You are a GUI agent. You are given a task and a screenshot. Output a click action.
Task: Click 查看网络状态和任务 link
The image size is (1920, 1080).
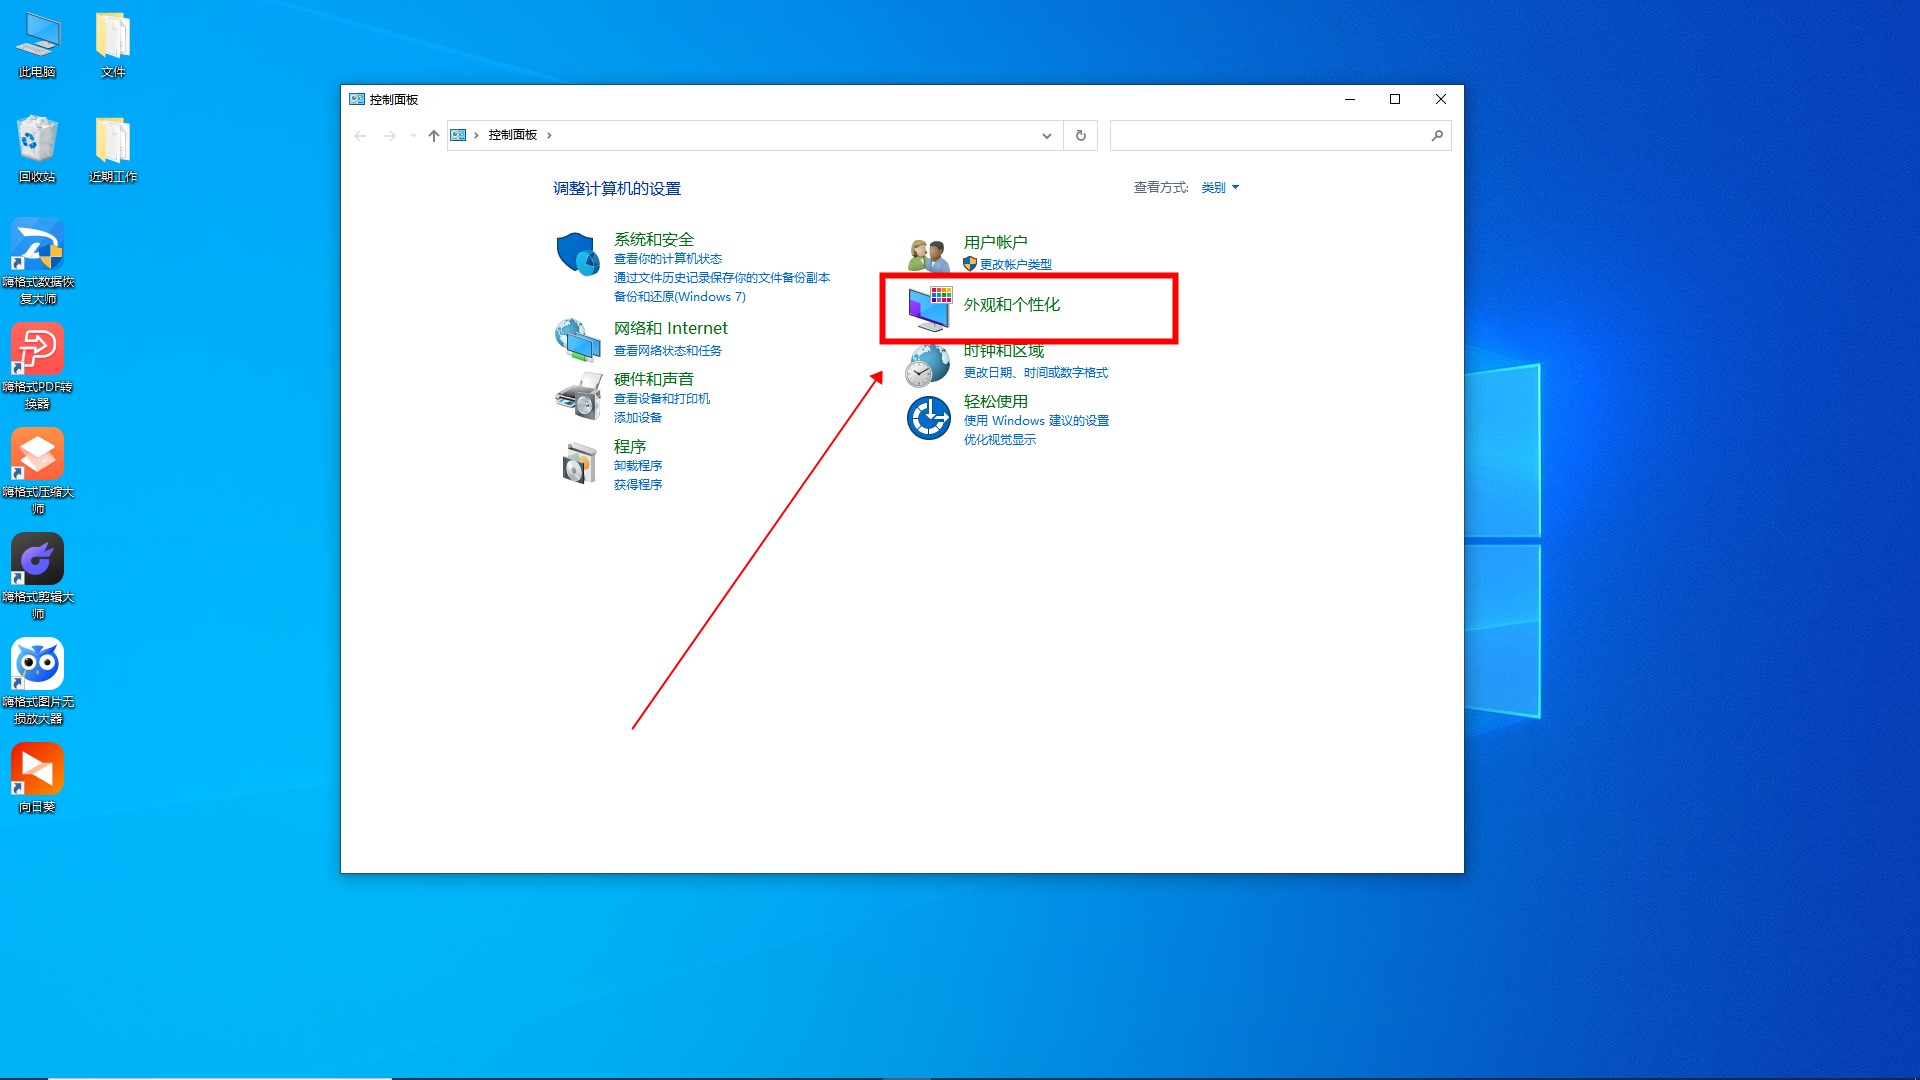pyautogui.click(x=667, y=351)
